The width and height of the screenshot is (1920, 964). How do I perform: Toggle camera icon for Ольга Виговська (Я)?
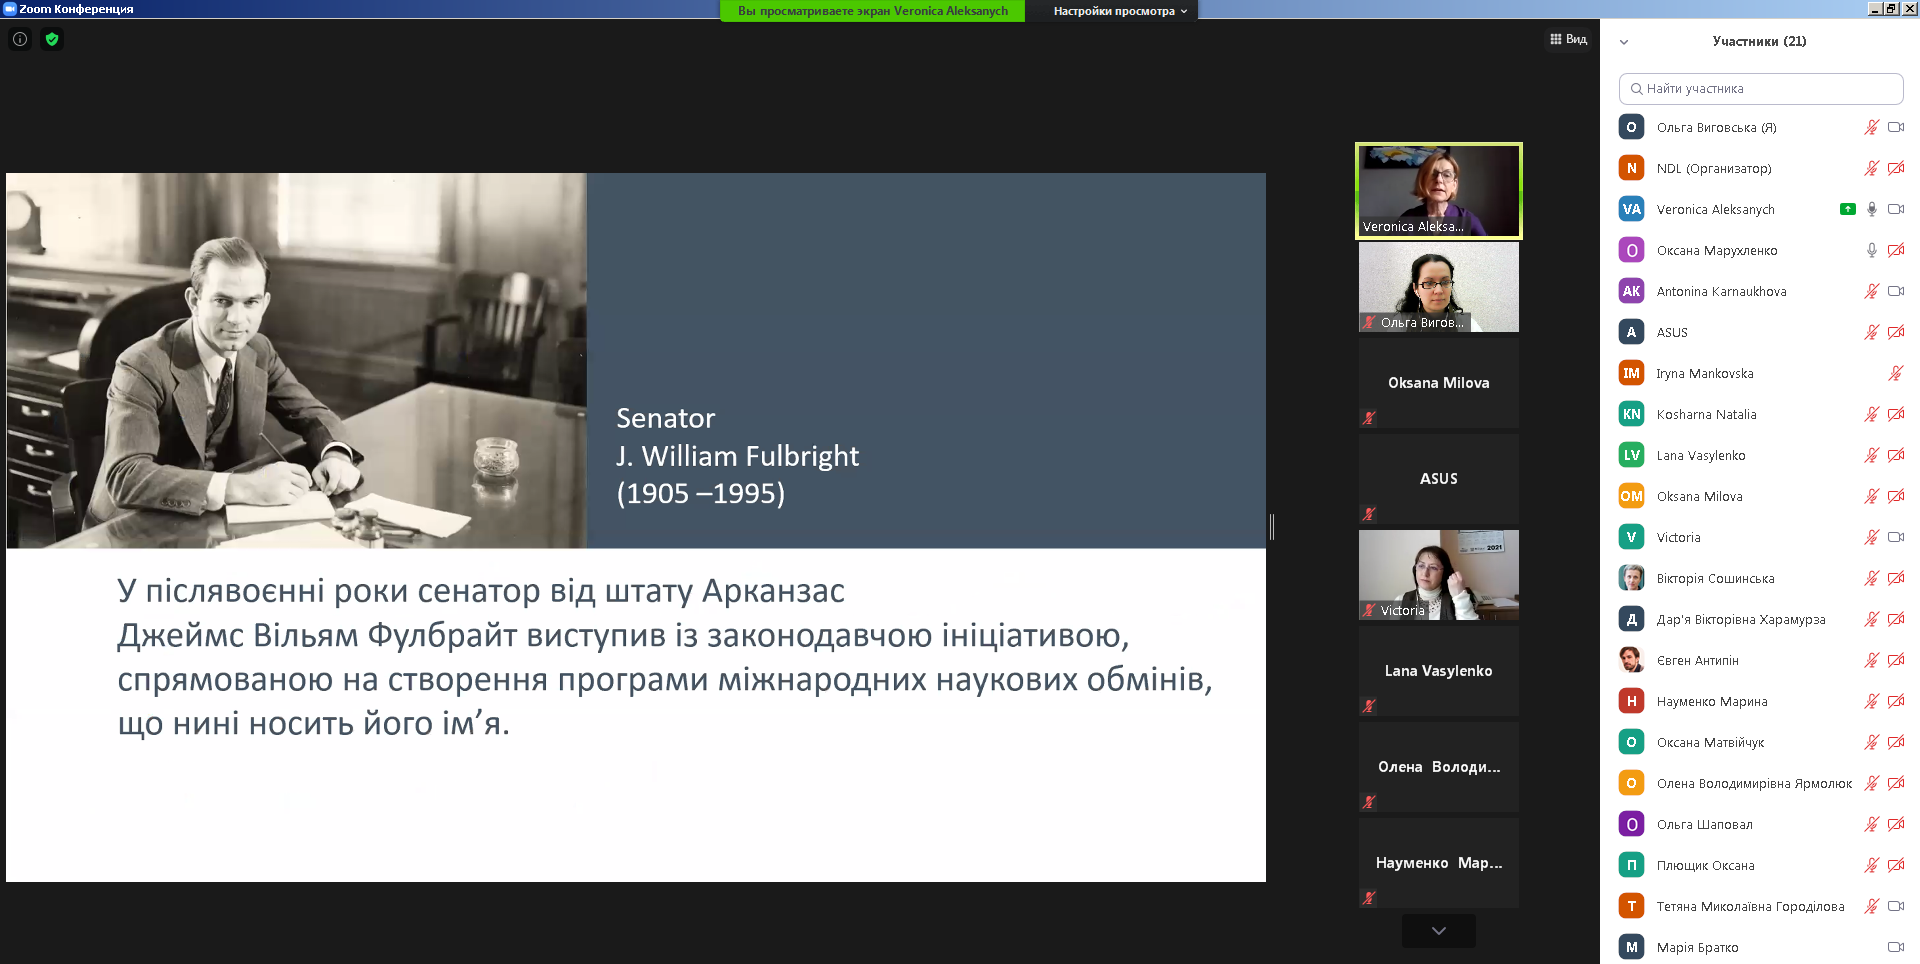(1895, 127)
